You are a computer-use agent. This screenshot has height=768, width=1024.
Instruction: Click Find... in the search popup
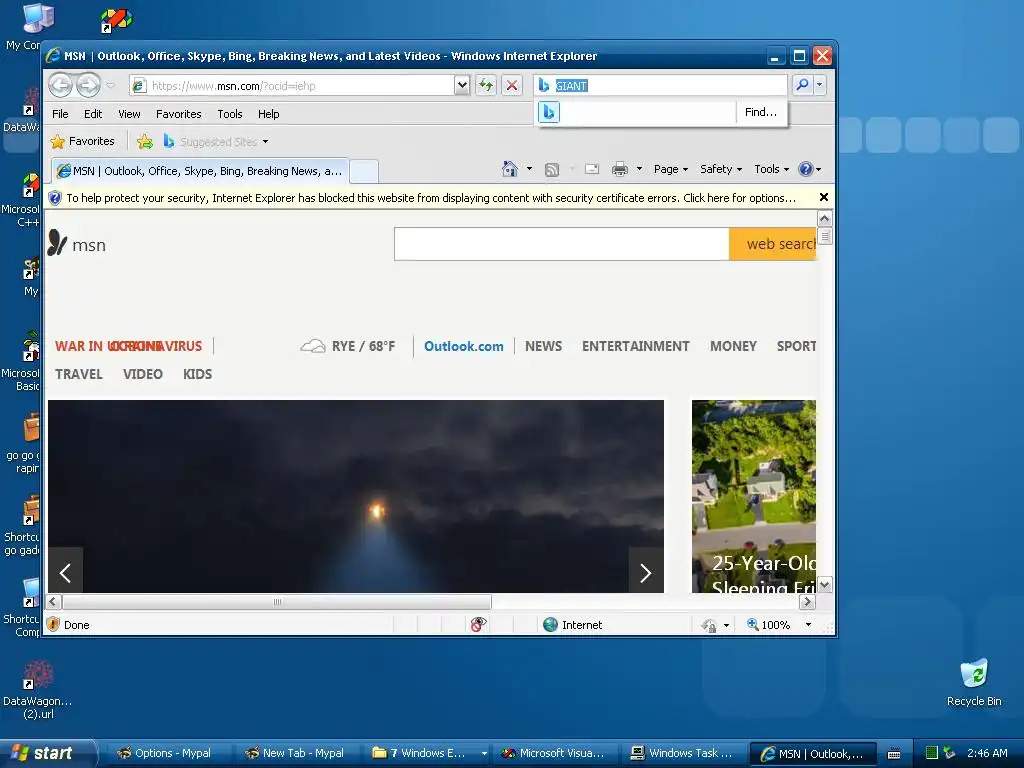pyautogui.click(x=761, y=112)
